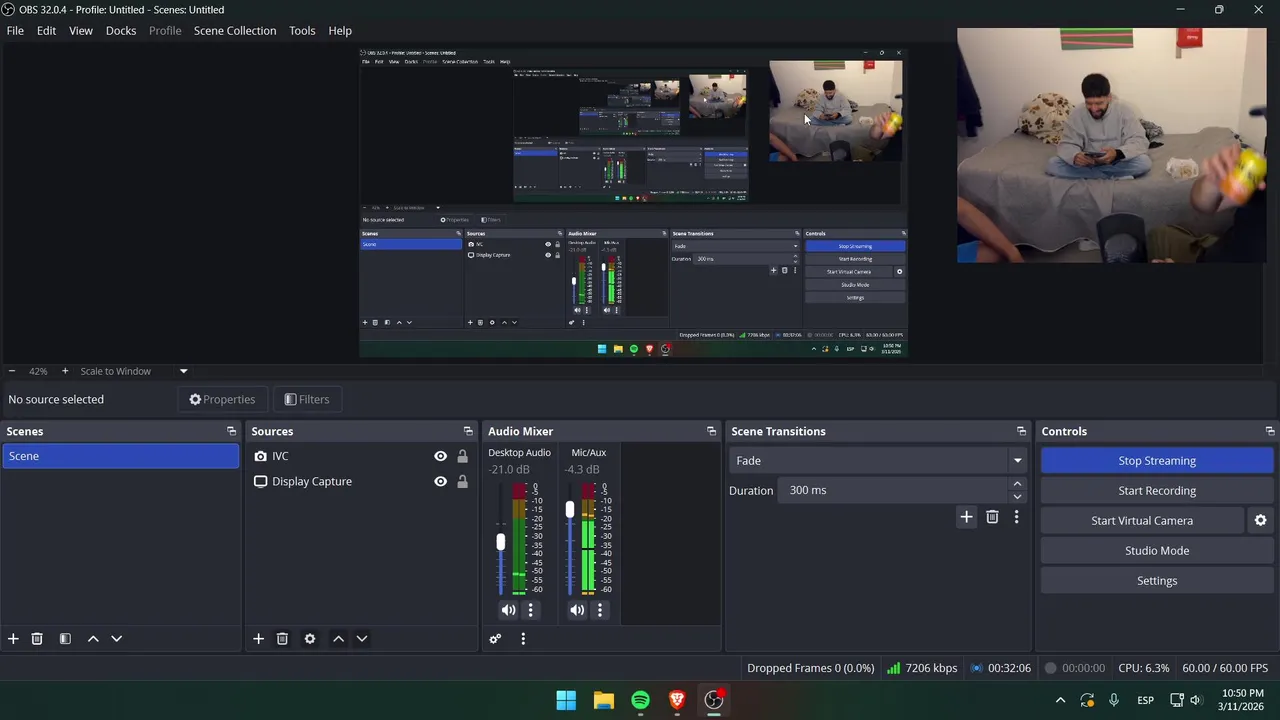
Task: Open the Help menu
Action: [340, 30]
